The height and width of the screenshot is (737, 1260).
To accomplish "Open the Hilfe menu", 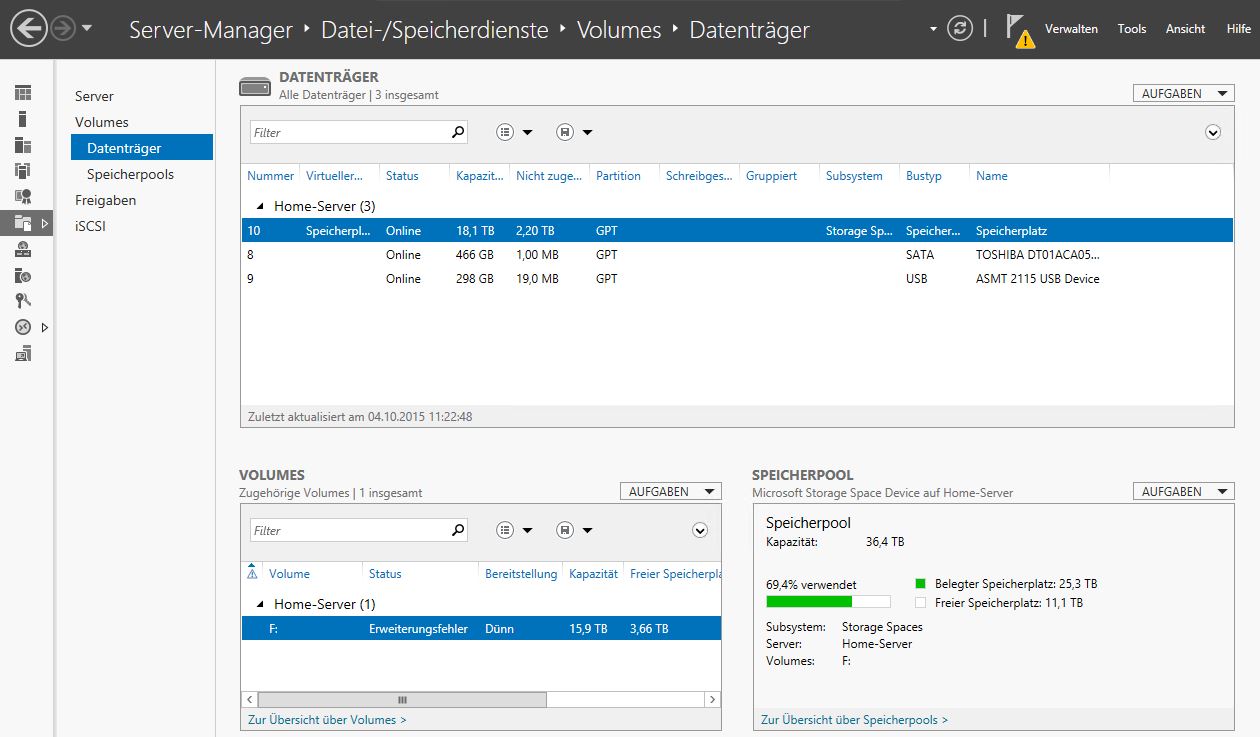I will pyautogui.click(x=1238, y=29).
